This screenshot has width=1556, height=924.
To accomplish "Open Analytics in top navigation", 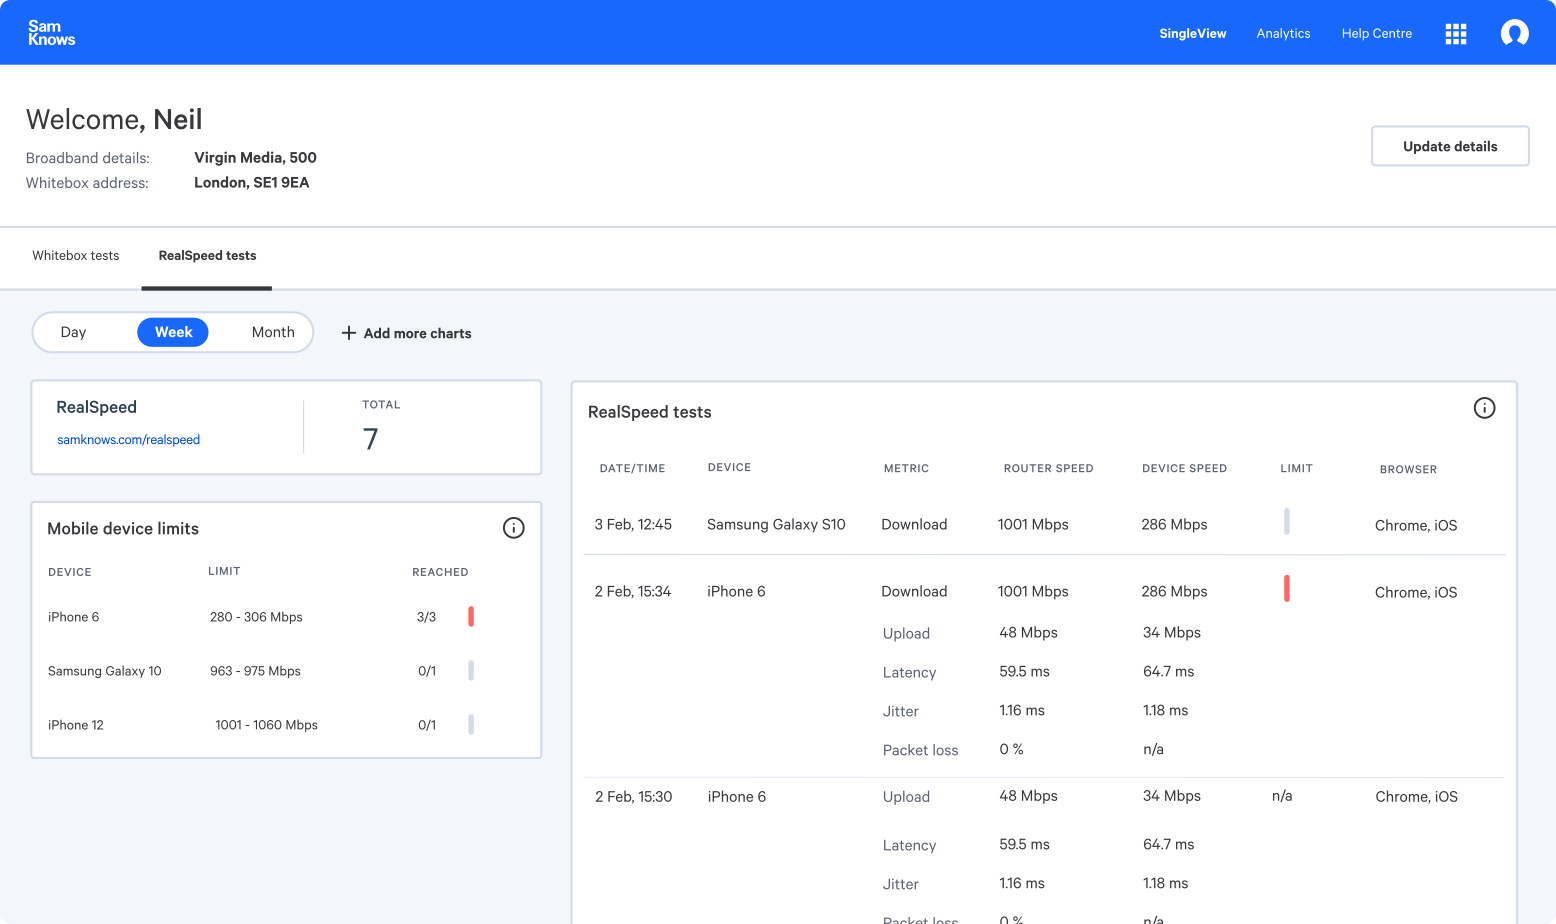I will click(1283, 34).
